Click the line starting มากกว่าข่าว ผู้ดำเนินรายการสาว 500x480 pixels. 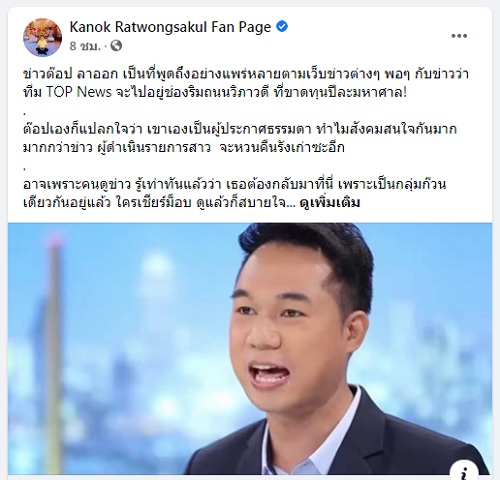point(184,147)
